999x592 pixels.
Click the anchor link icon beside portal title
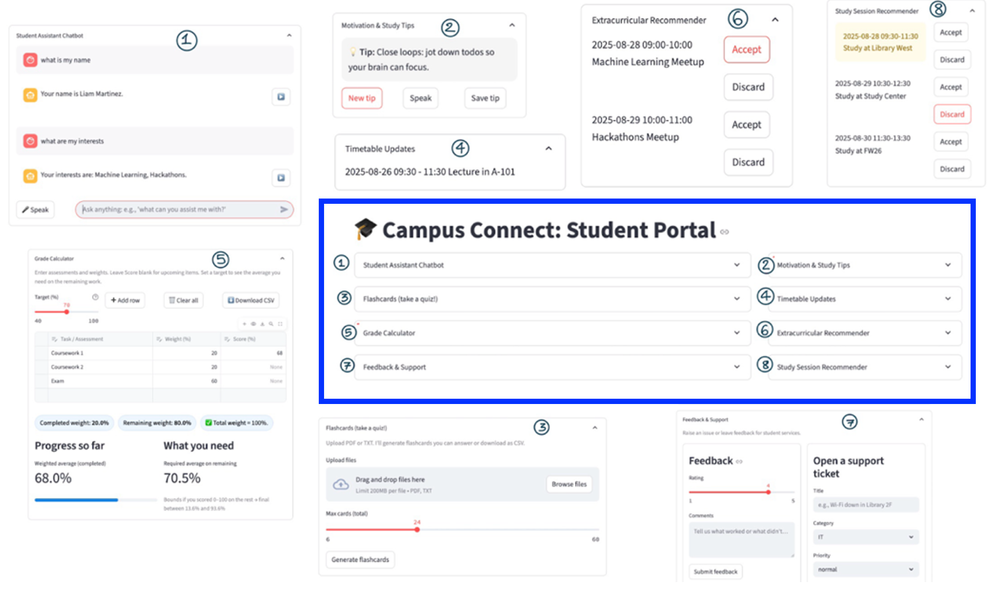(725, 233)
